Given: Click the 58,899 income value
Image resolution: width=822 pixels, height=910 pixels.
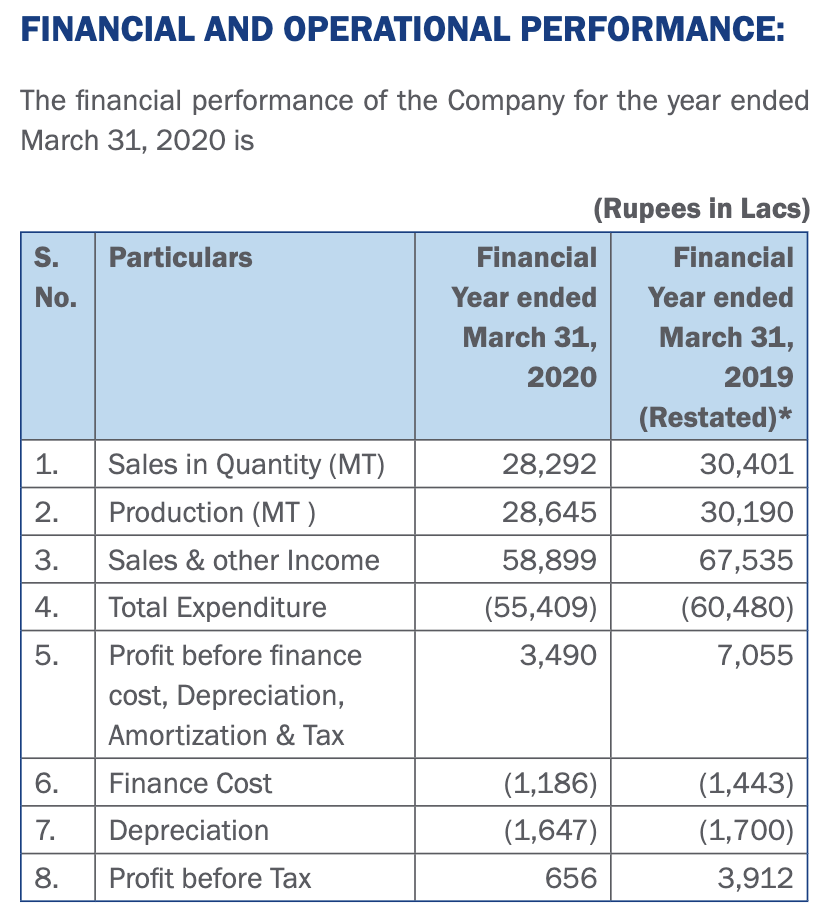Looking at the screenshot, I should [x=549, y=560].
